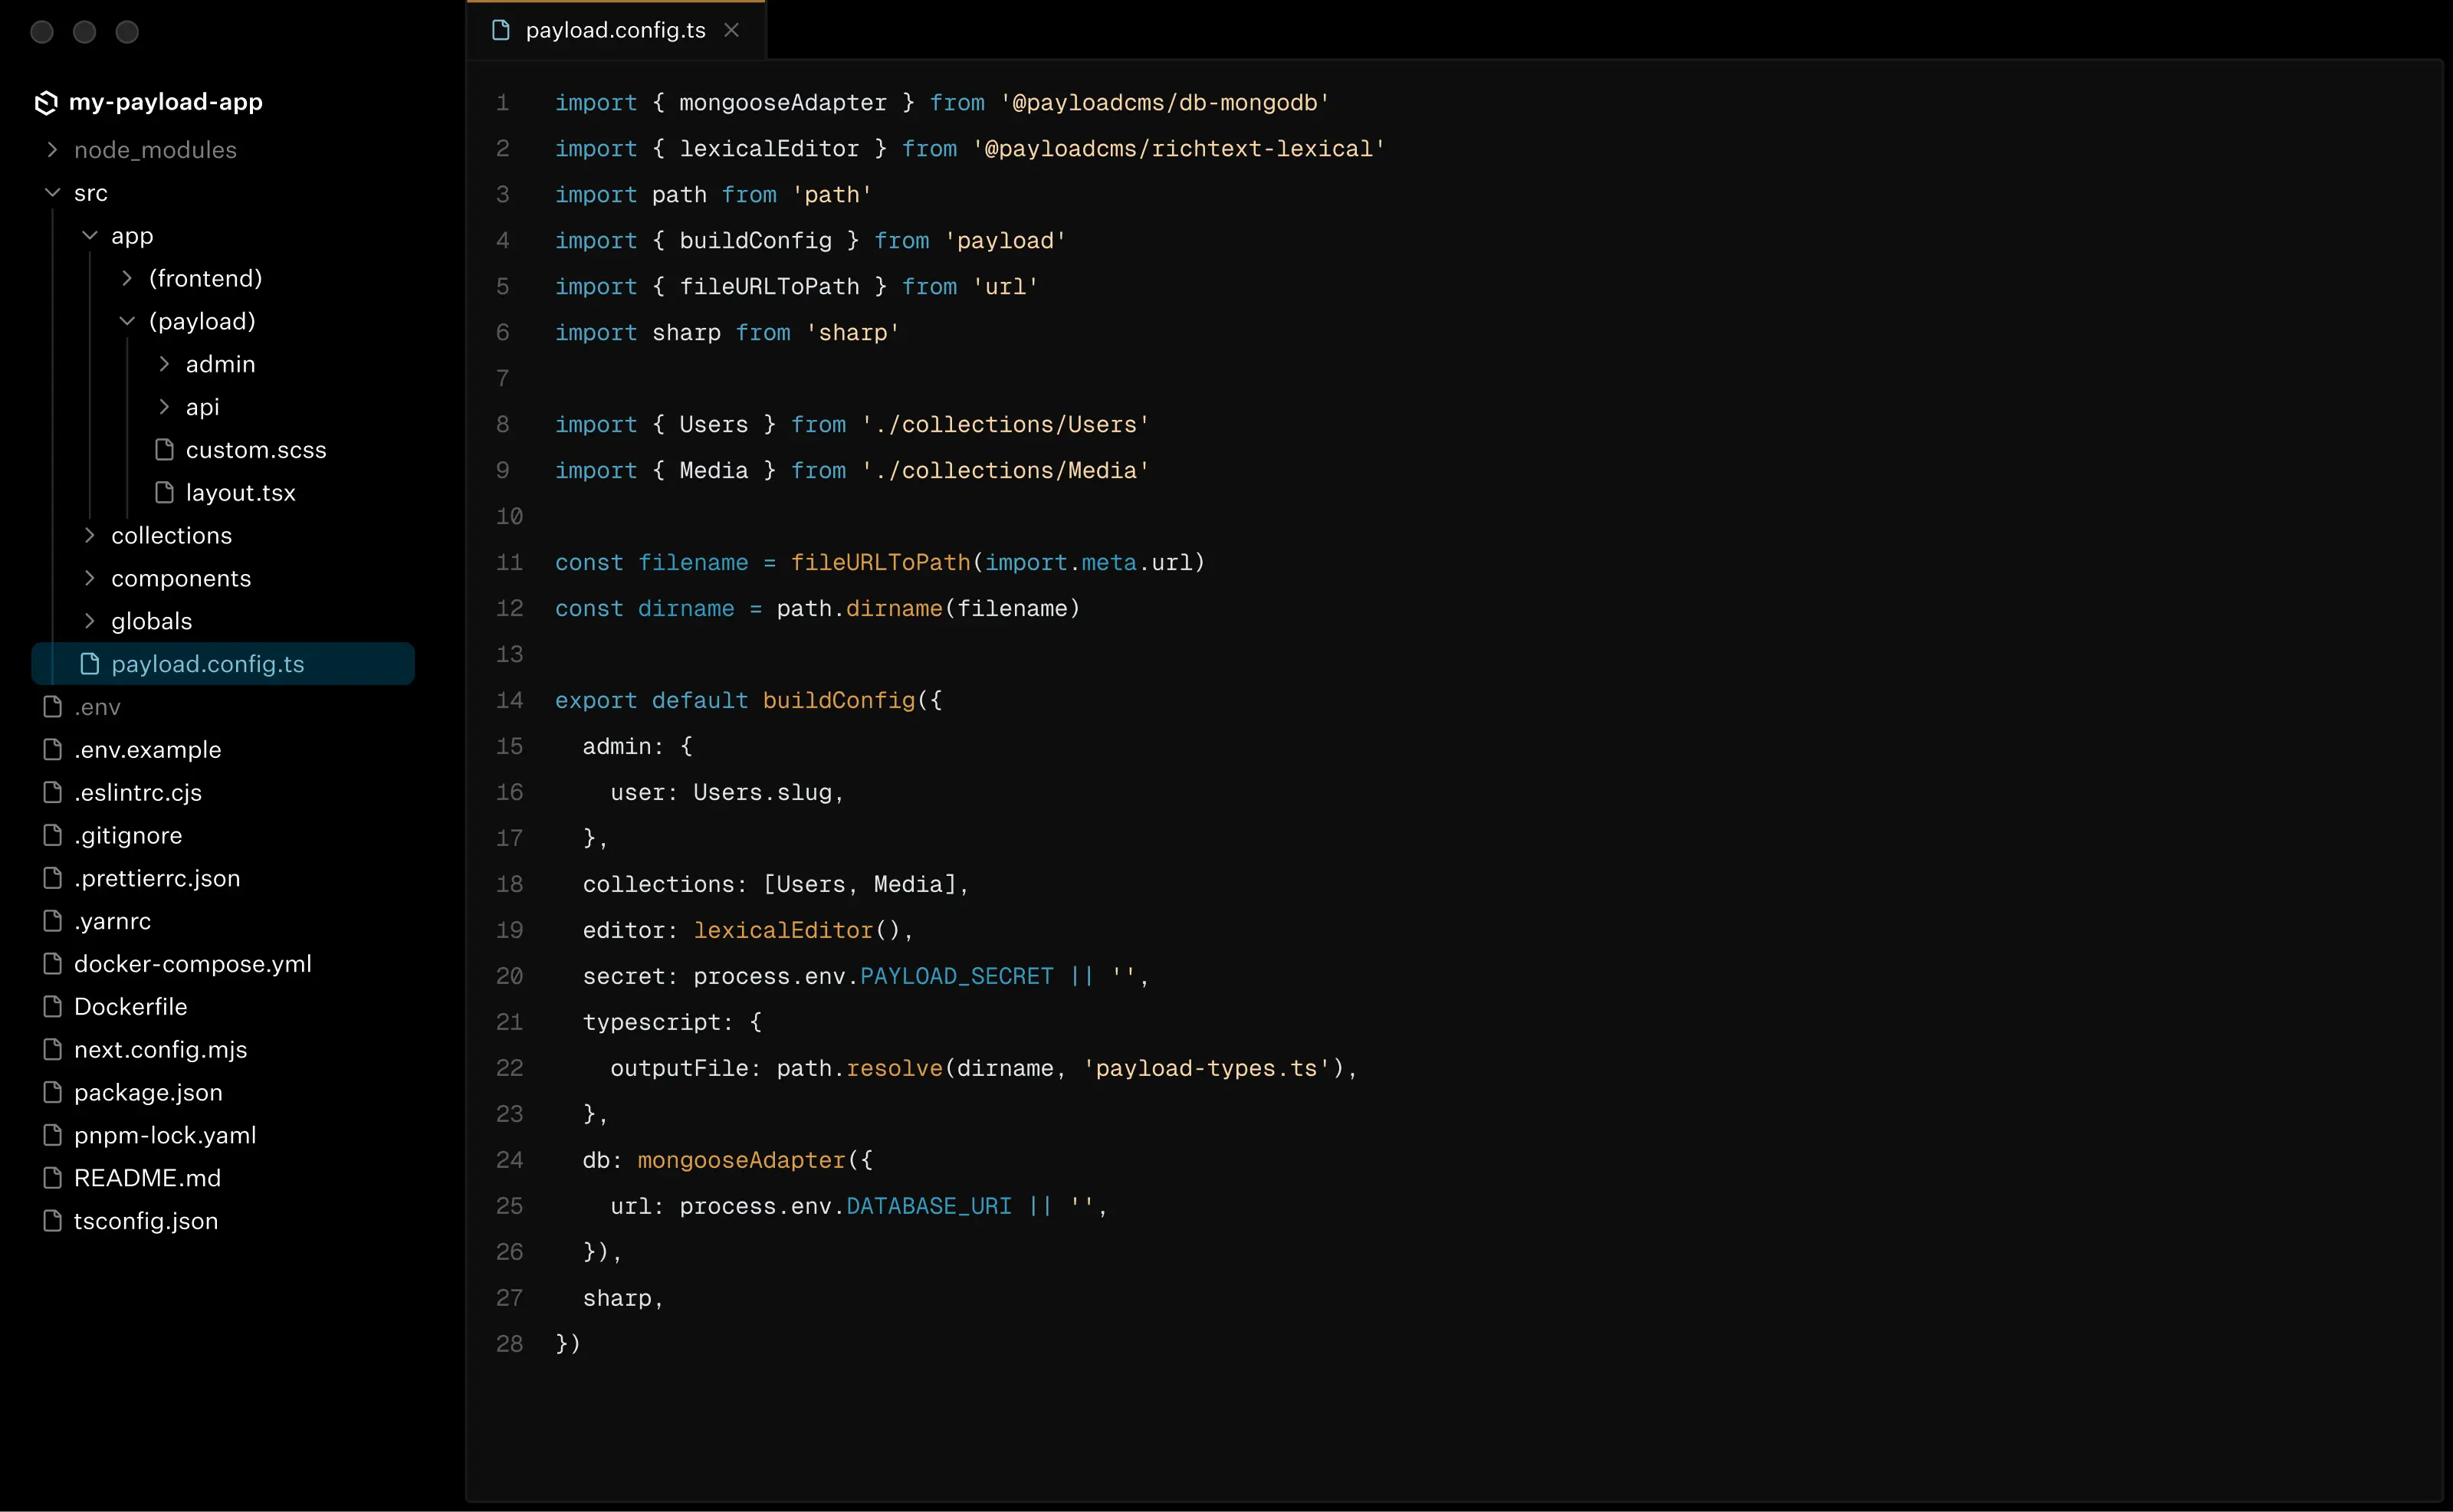Click the file icon beside .env
Screen dimensions: 2453x1512
click(51, 706)
